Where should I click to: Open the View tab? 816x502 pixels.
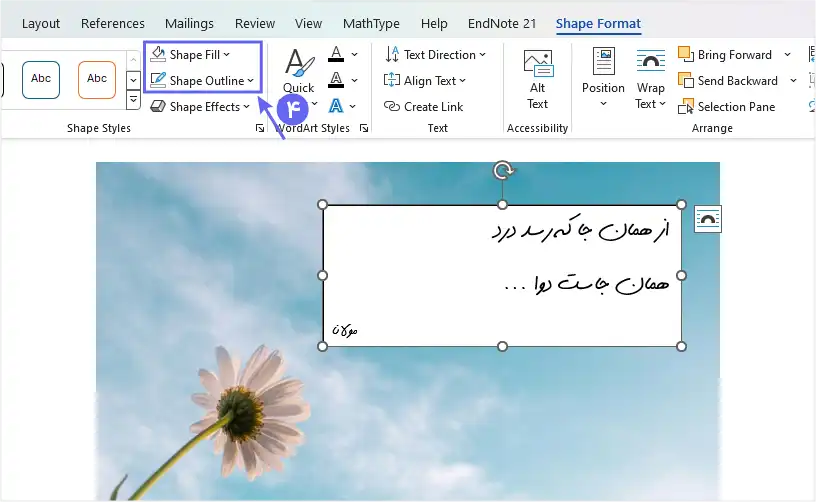308,23
